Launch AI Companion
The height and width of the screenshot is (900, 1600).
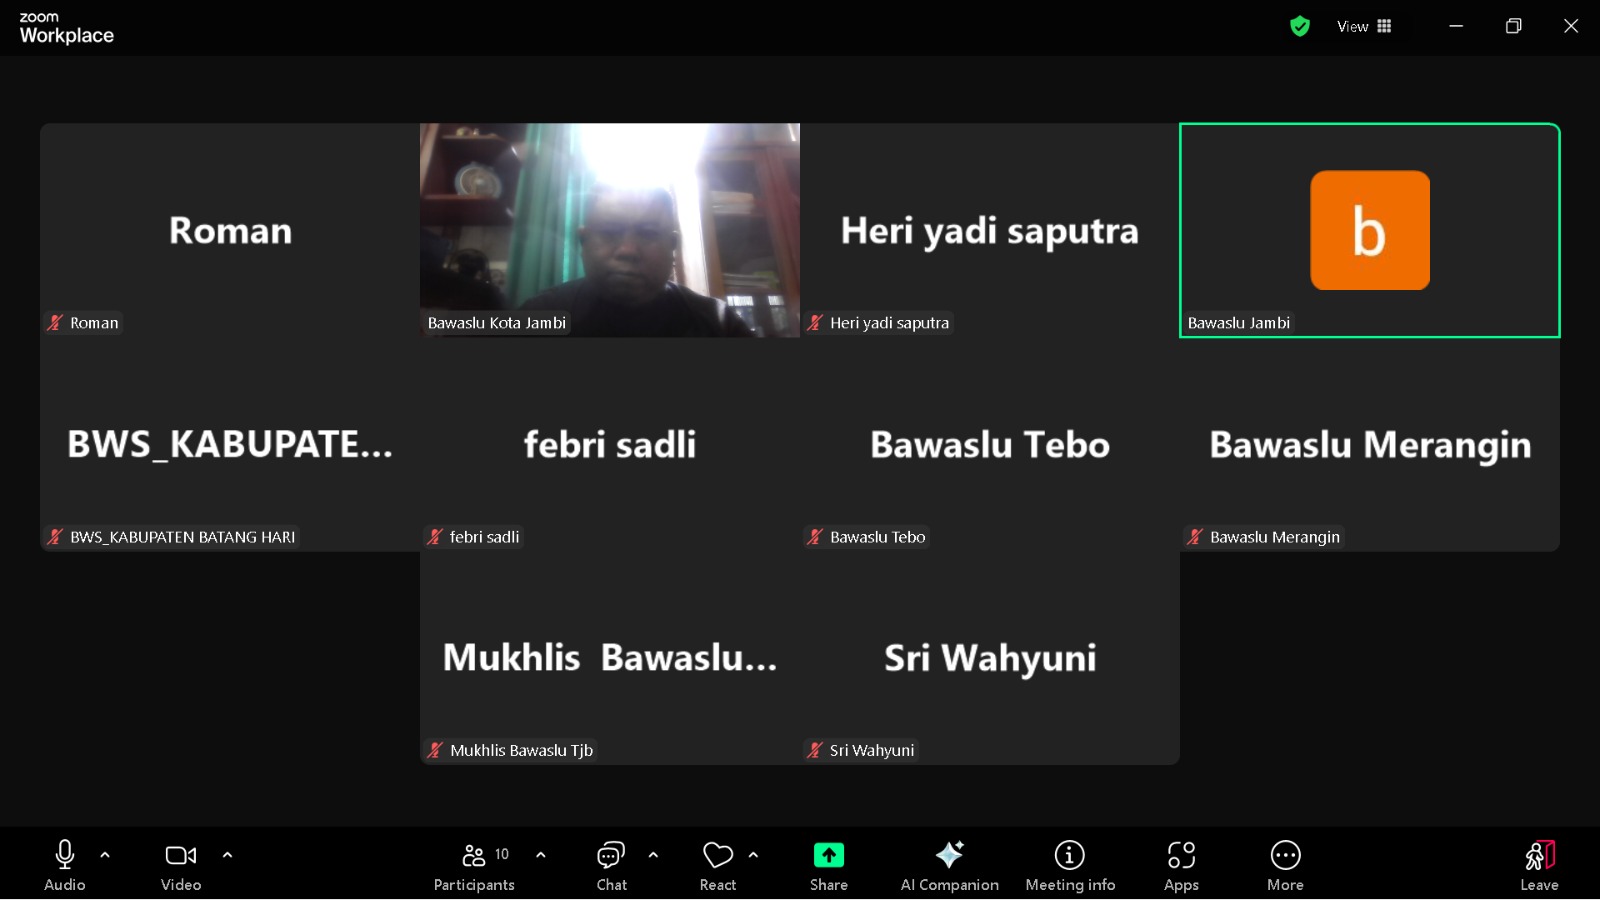point(949,864)
